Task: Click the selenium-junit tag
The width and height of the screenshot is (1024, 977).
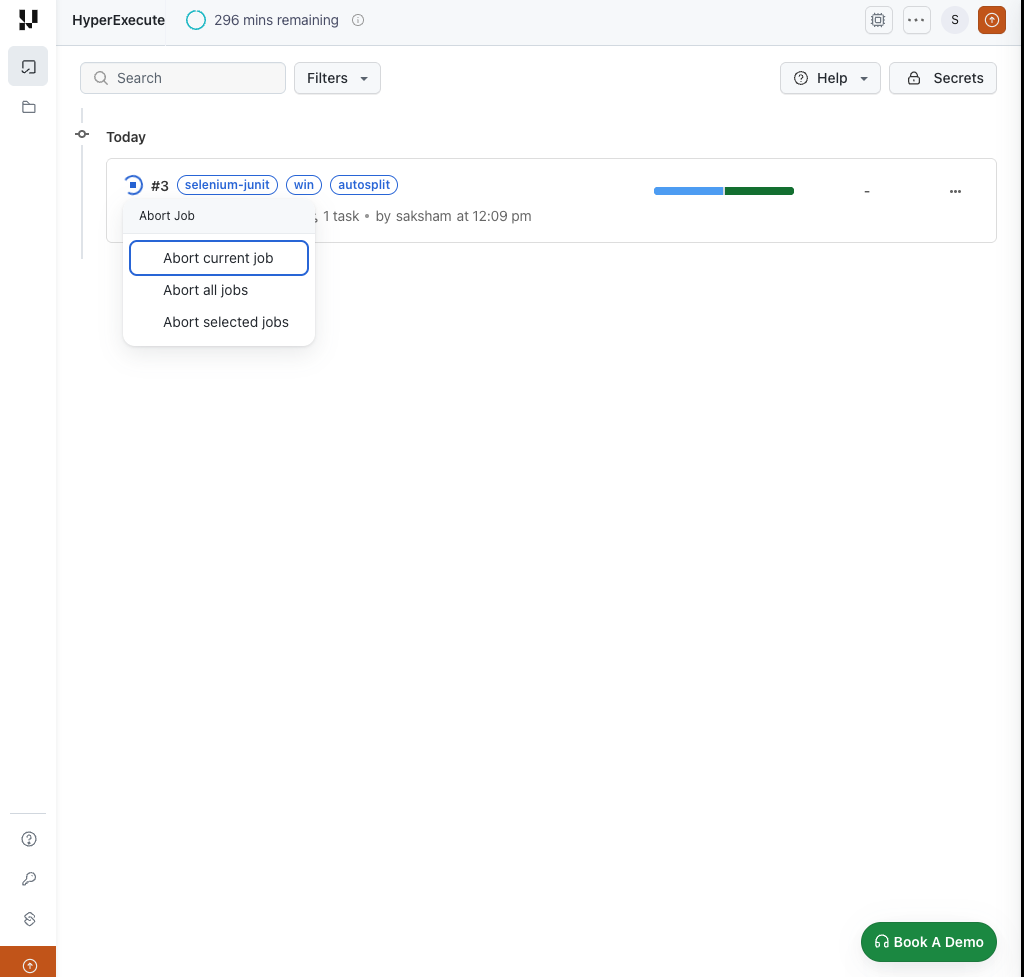Action: coord(227,185)
